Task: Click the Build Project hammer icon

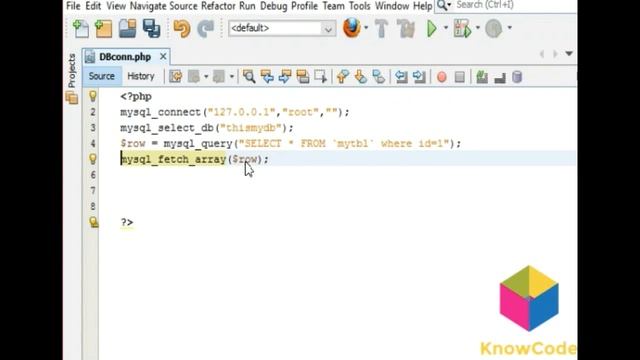Action: (382, 29)
